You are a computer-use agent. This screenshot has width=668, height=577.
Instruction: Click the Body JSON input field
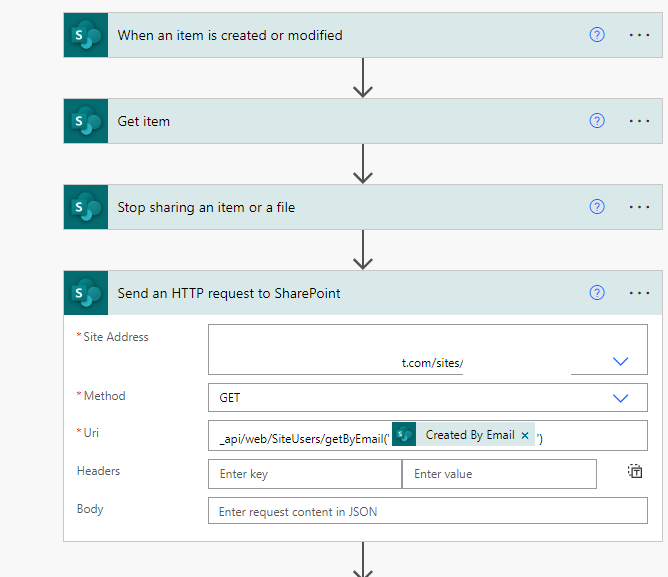tap(428, 511)
